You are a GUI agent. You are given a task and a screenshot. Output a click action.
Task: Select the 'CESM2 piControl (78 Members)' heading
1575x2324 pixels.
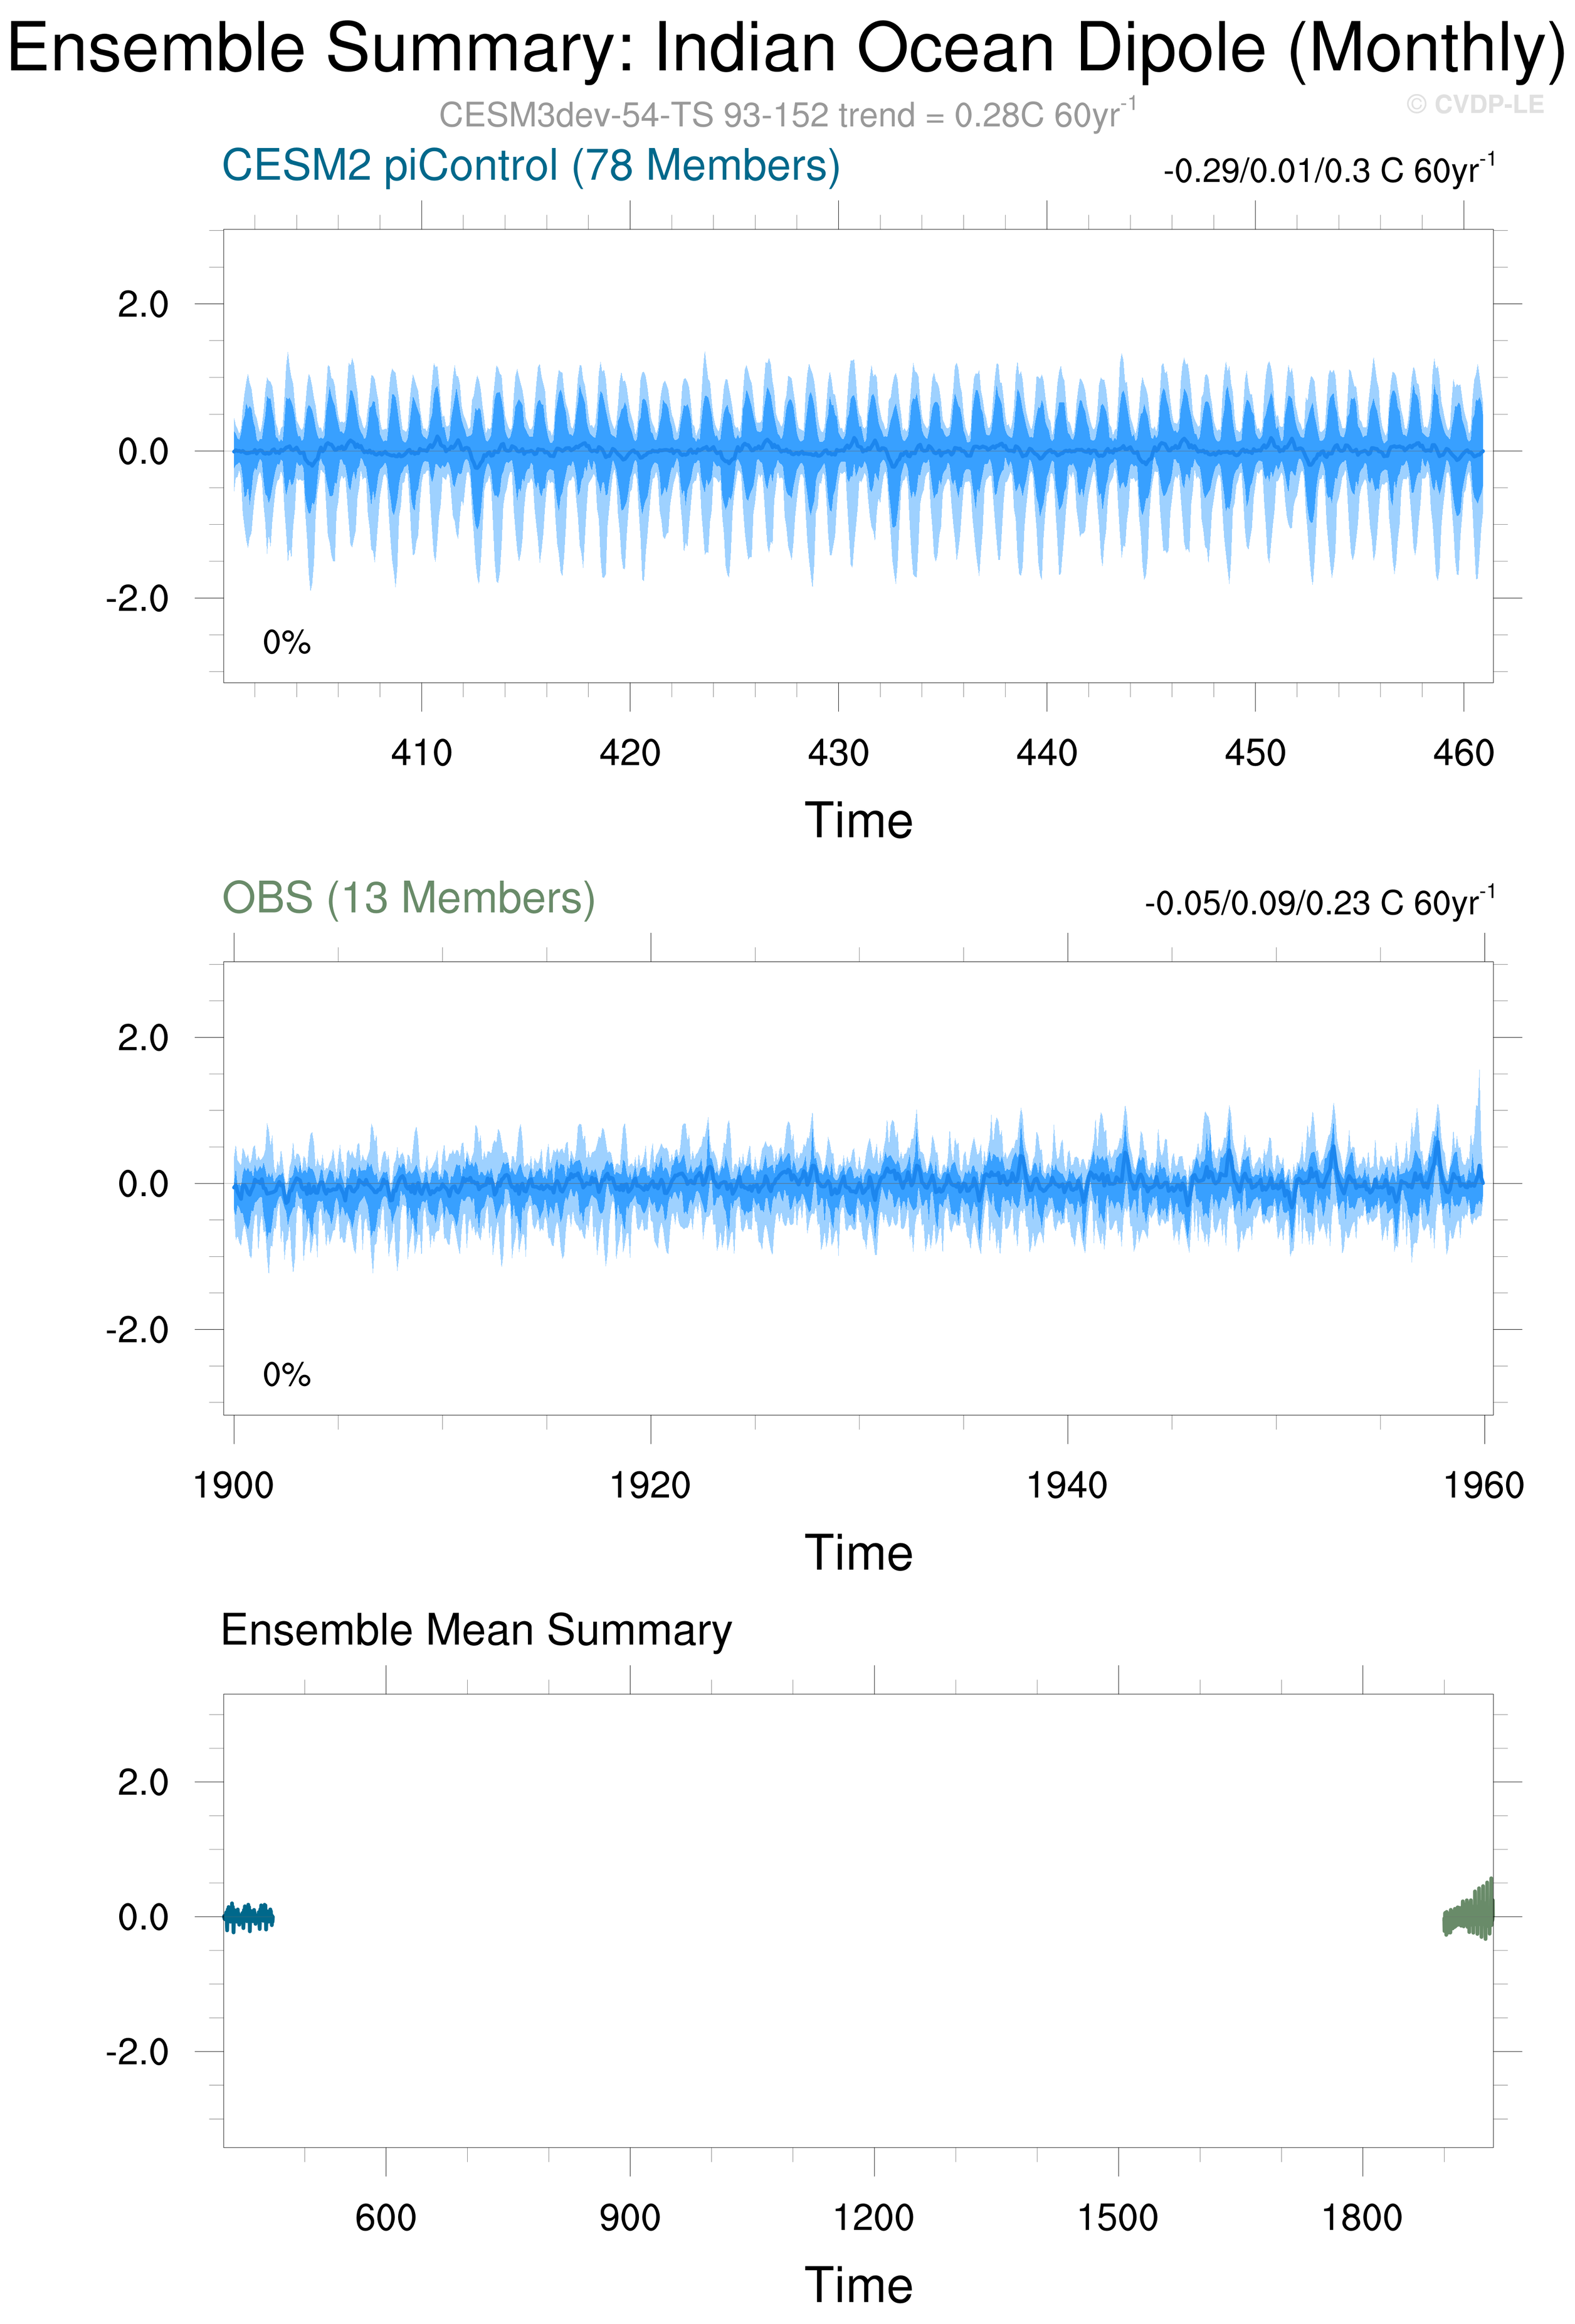tap(530, 166)
